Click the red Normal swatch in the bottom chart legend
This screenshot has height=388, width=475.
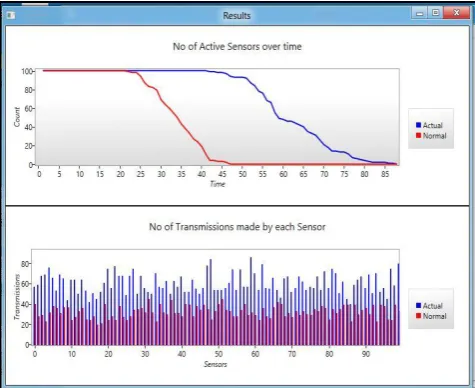click(x=418, y=316)
